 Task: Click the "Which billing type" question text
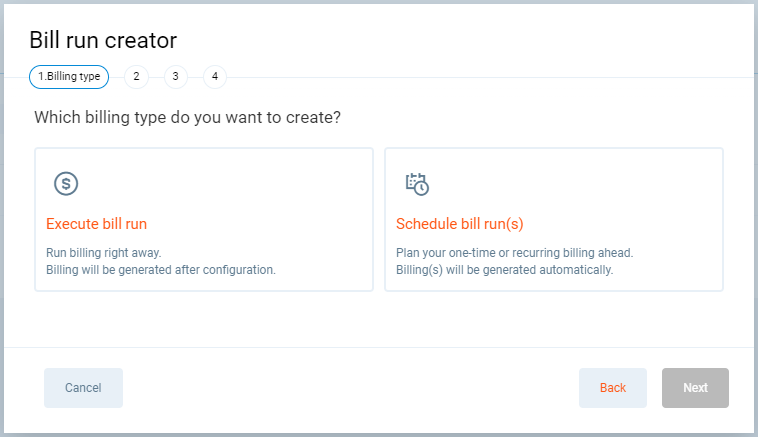188,118
